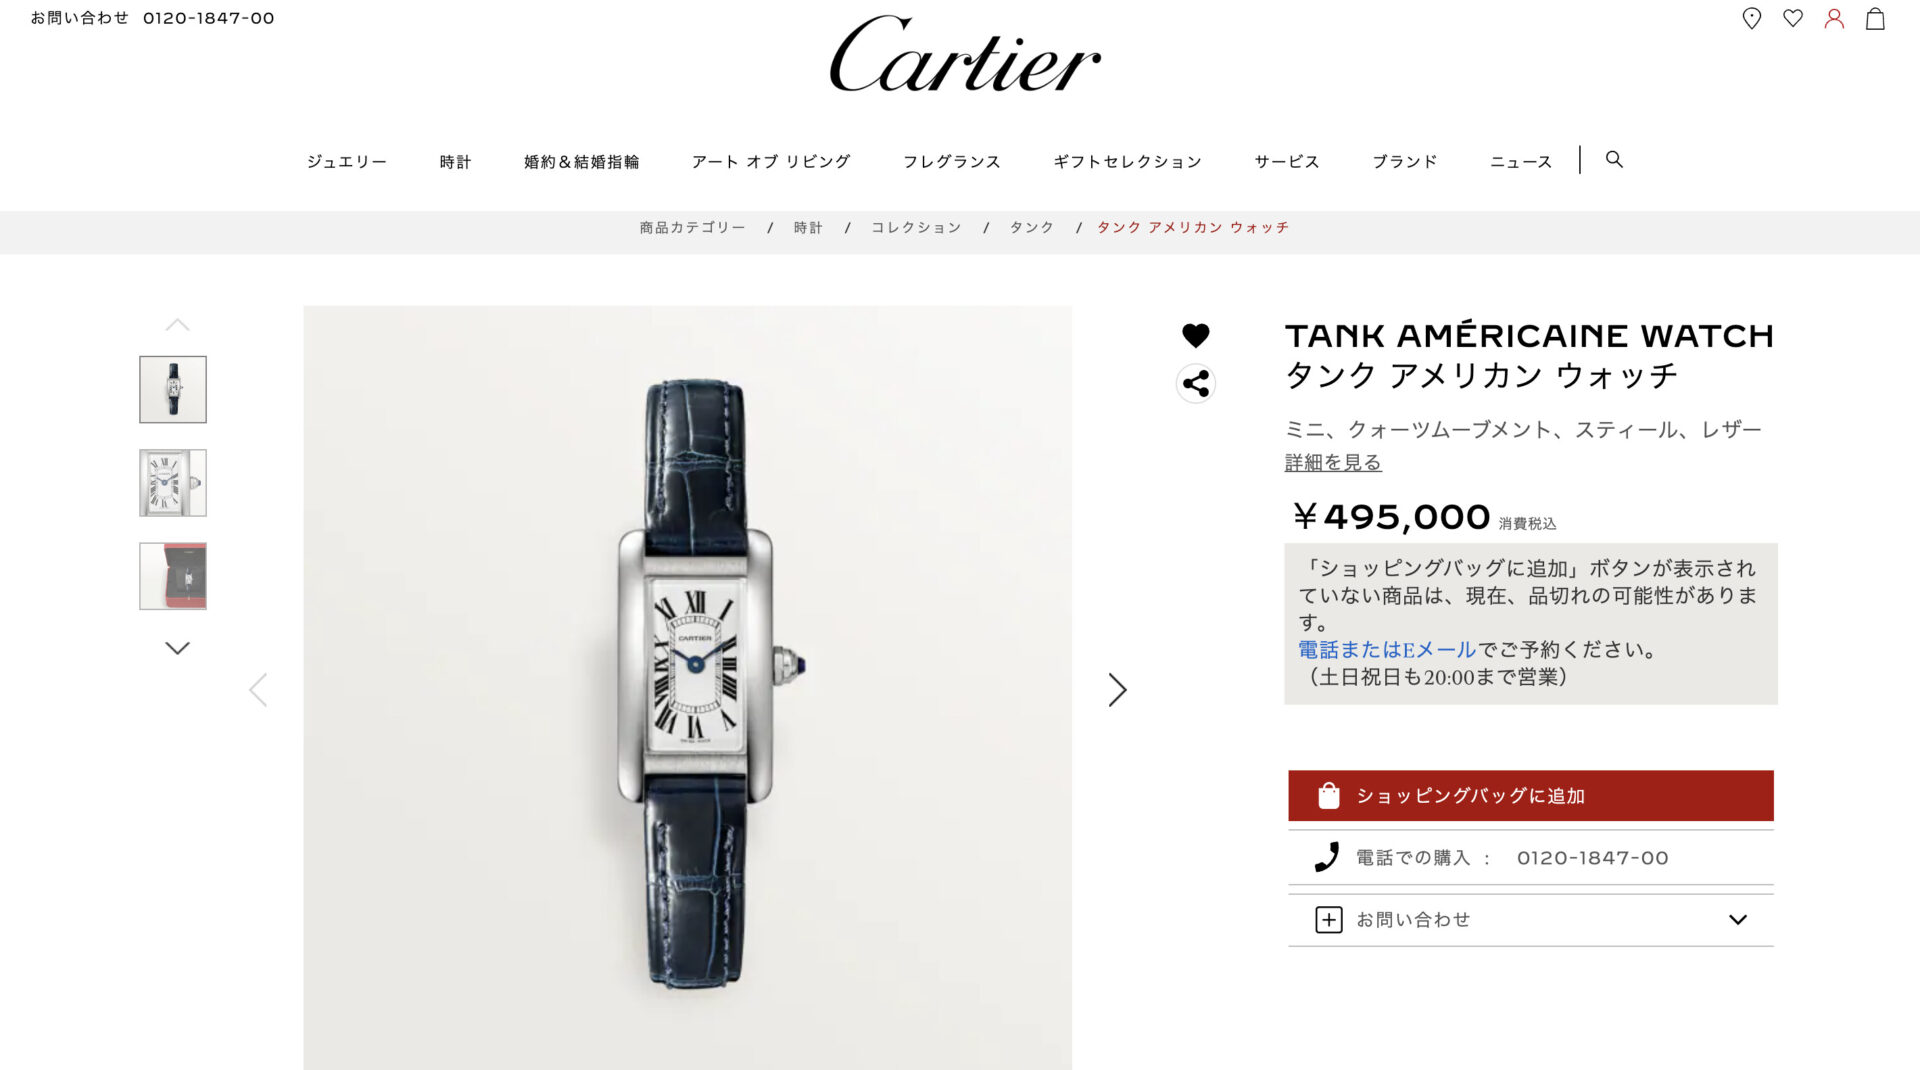The width and height of the screenshot is (1920, 1070).
Task: Click the 電話またはEメール link
Action: pyautogui.click(x=1386, y=650)
